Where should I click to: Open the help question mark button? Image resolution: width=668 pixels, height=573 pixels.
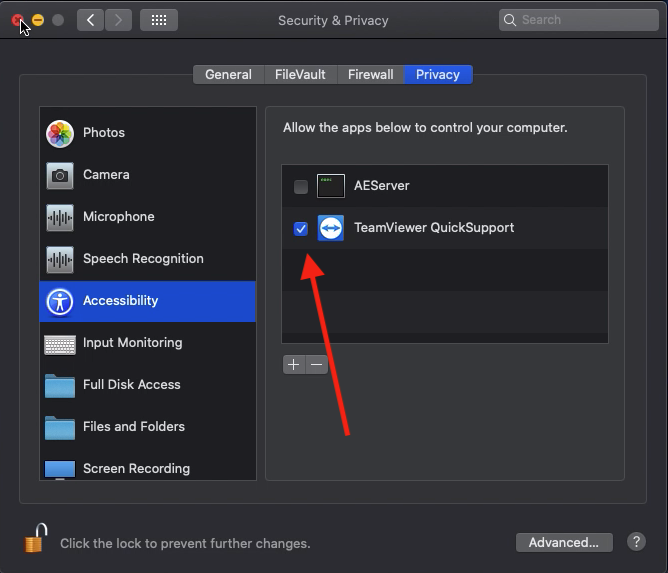click(x=636, y=542)
